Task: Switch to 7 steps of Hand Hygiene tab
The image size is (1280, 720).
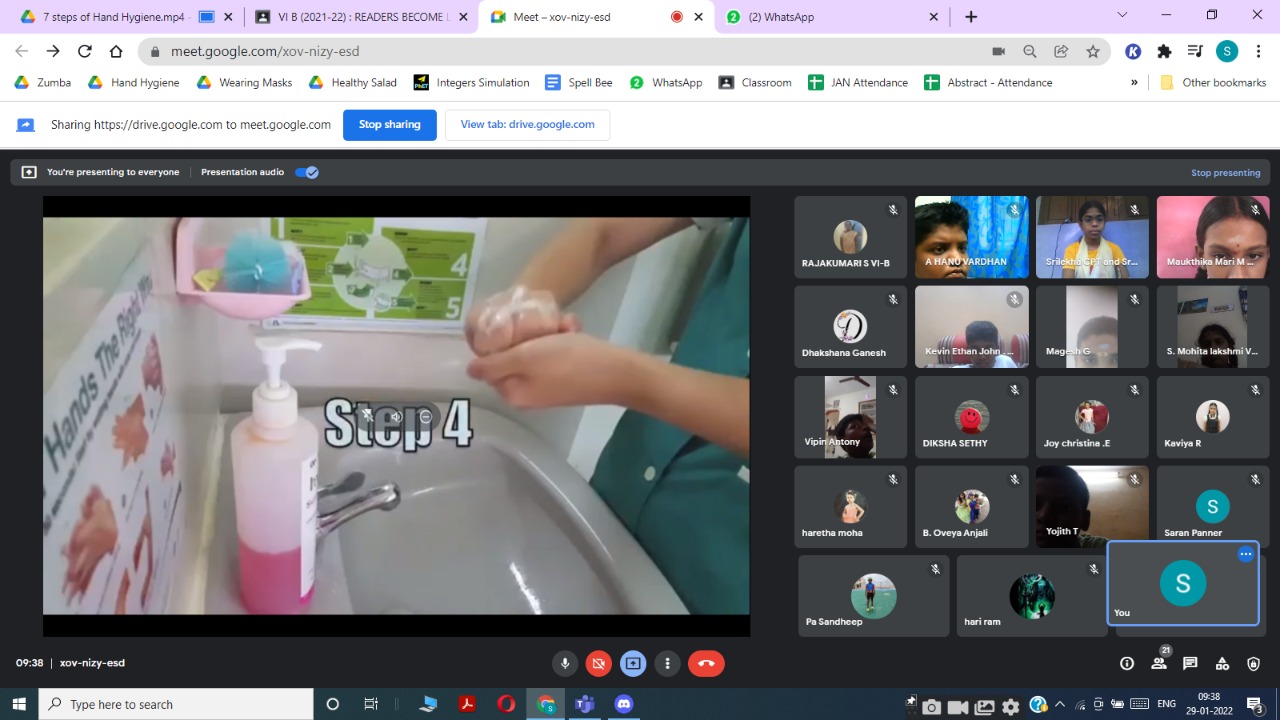Action: click(112, 17)
